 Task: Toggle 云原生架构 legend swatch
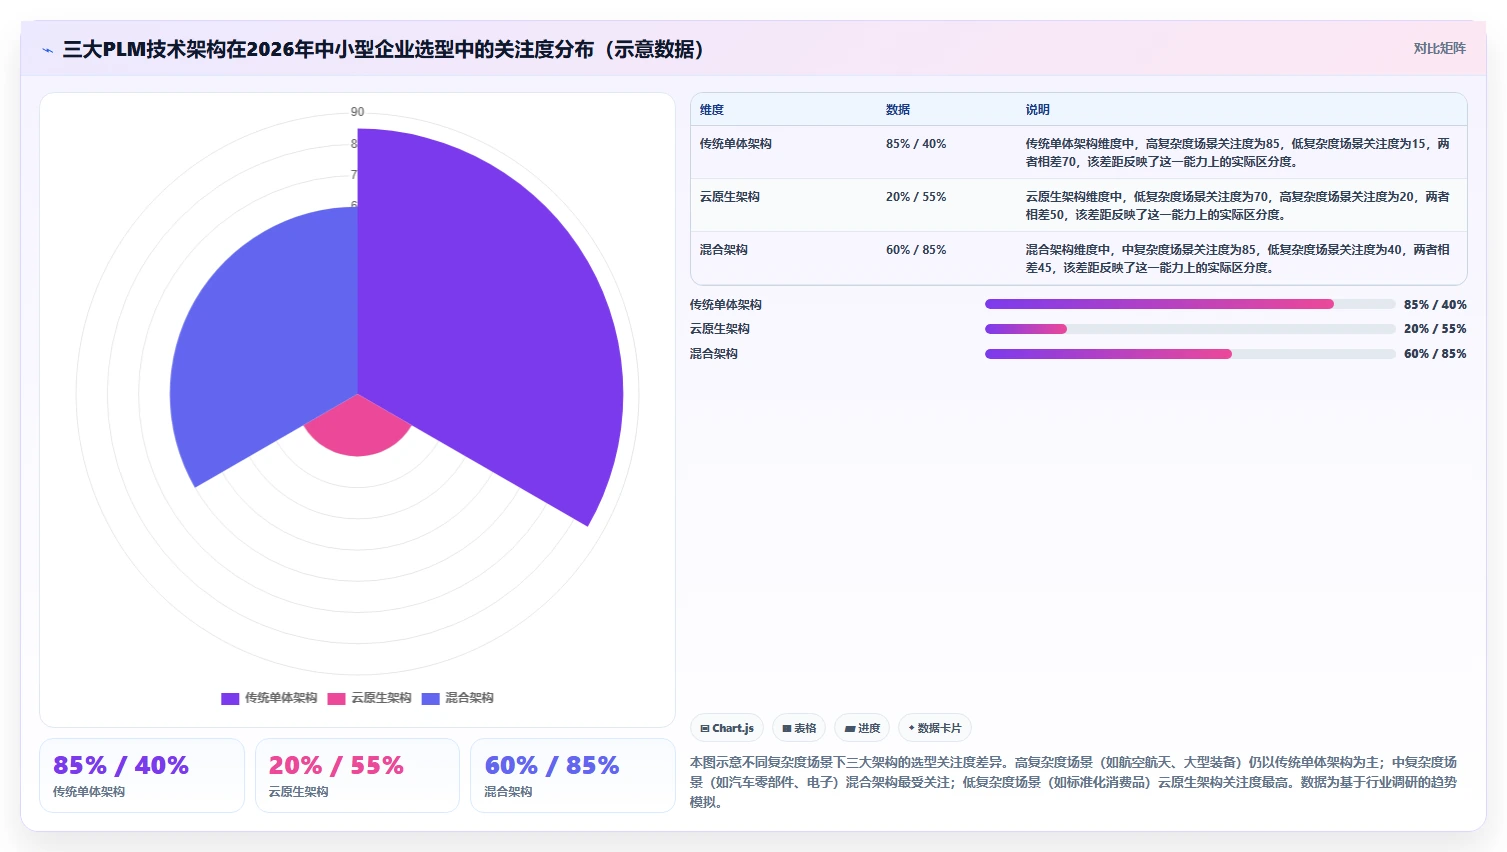[336, 698]
